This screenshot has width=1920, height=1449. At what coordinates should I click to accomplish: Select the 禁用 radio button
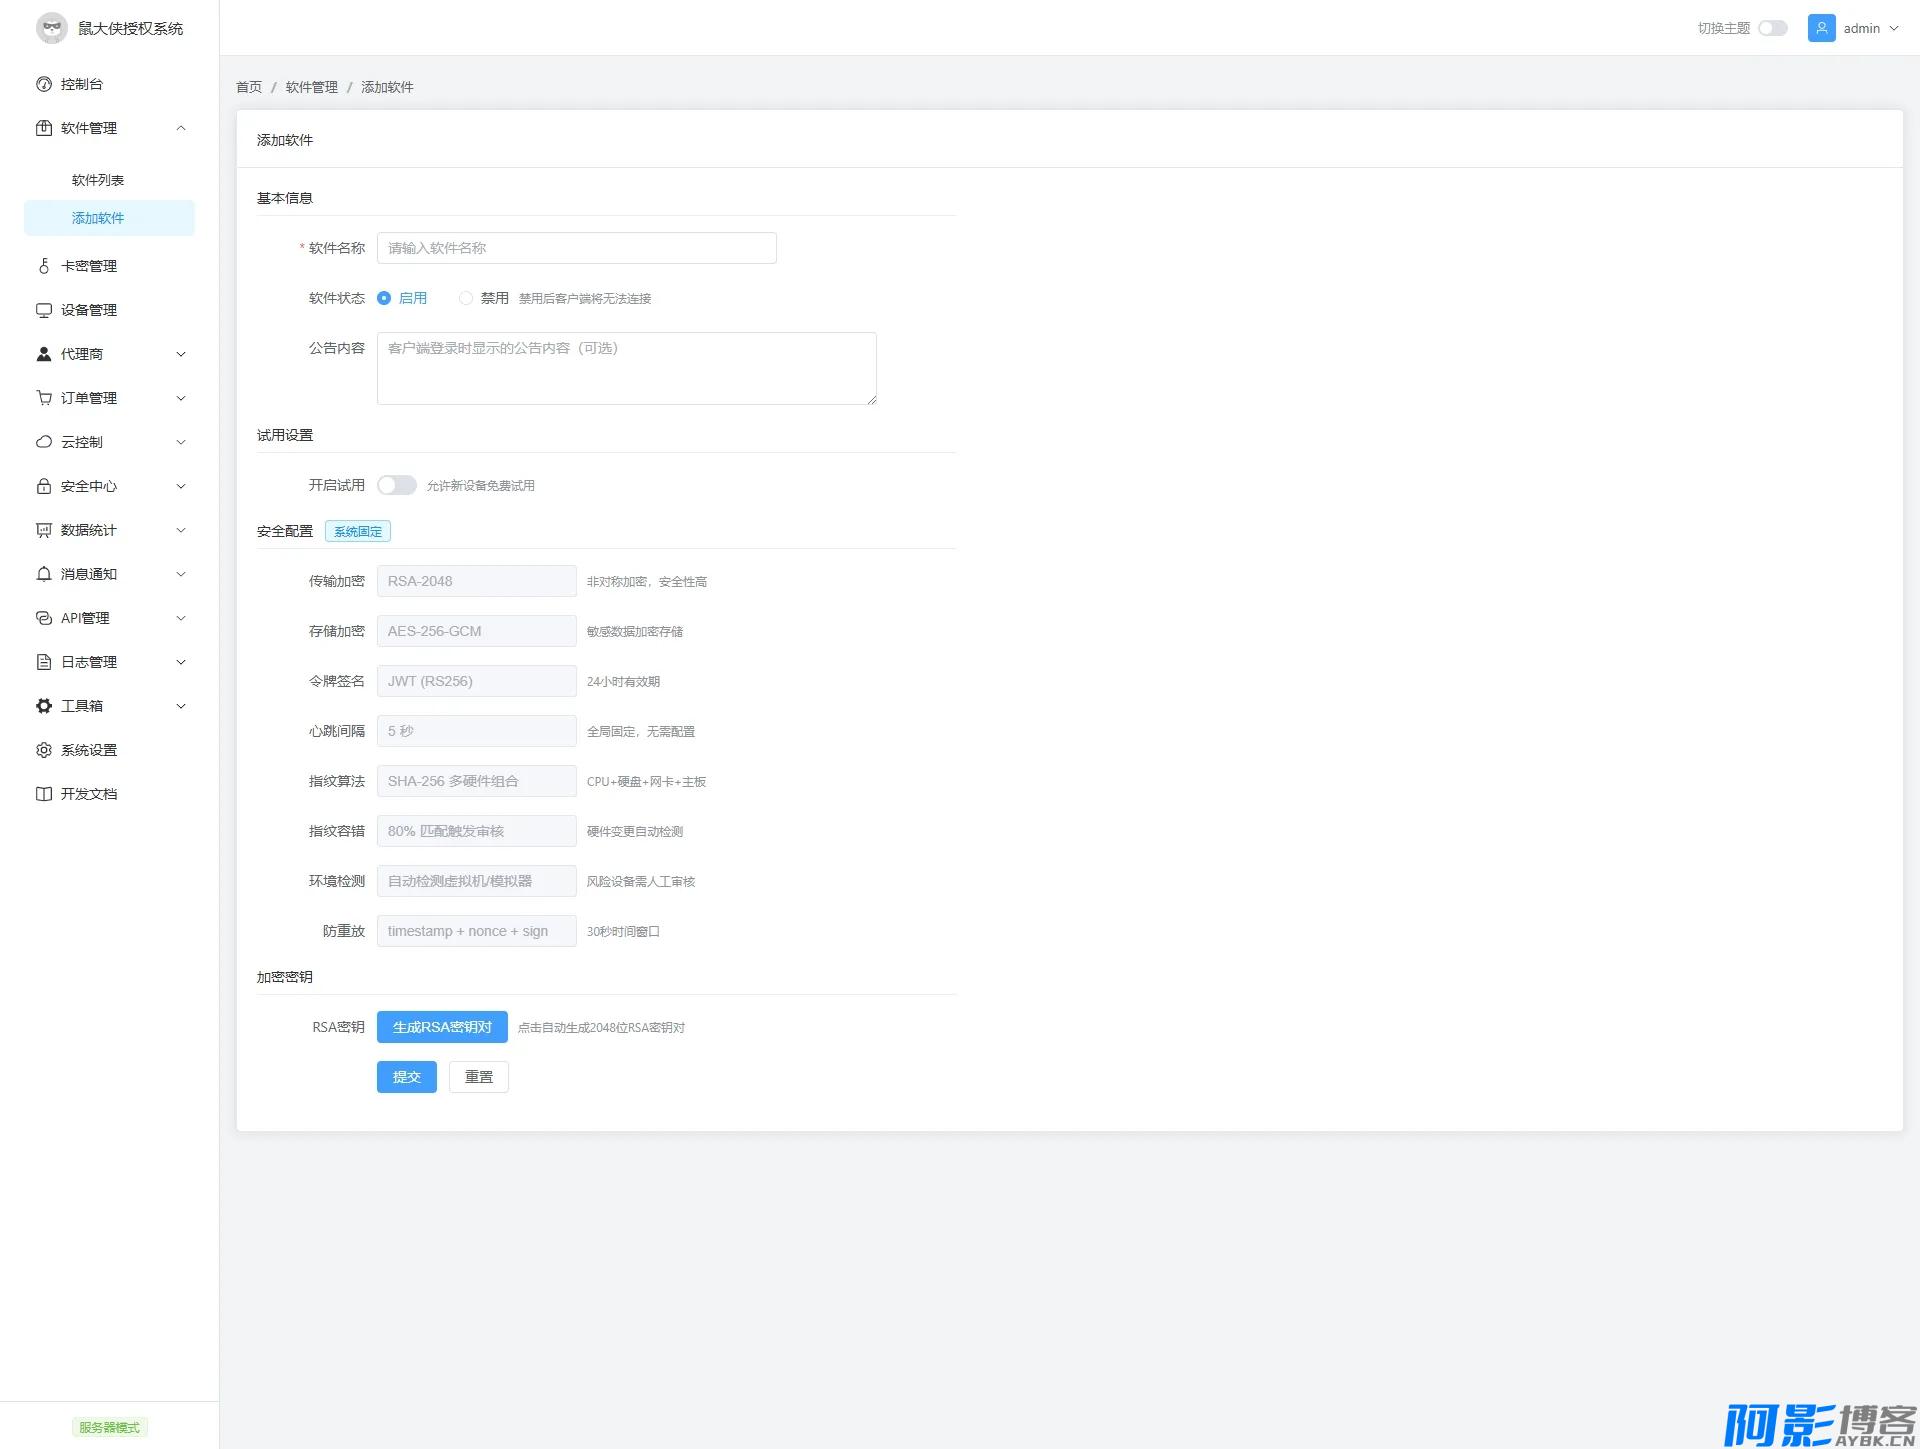tap(466, 298)
